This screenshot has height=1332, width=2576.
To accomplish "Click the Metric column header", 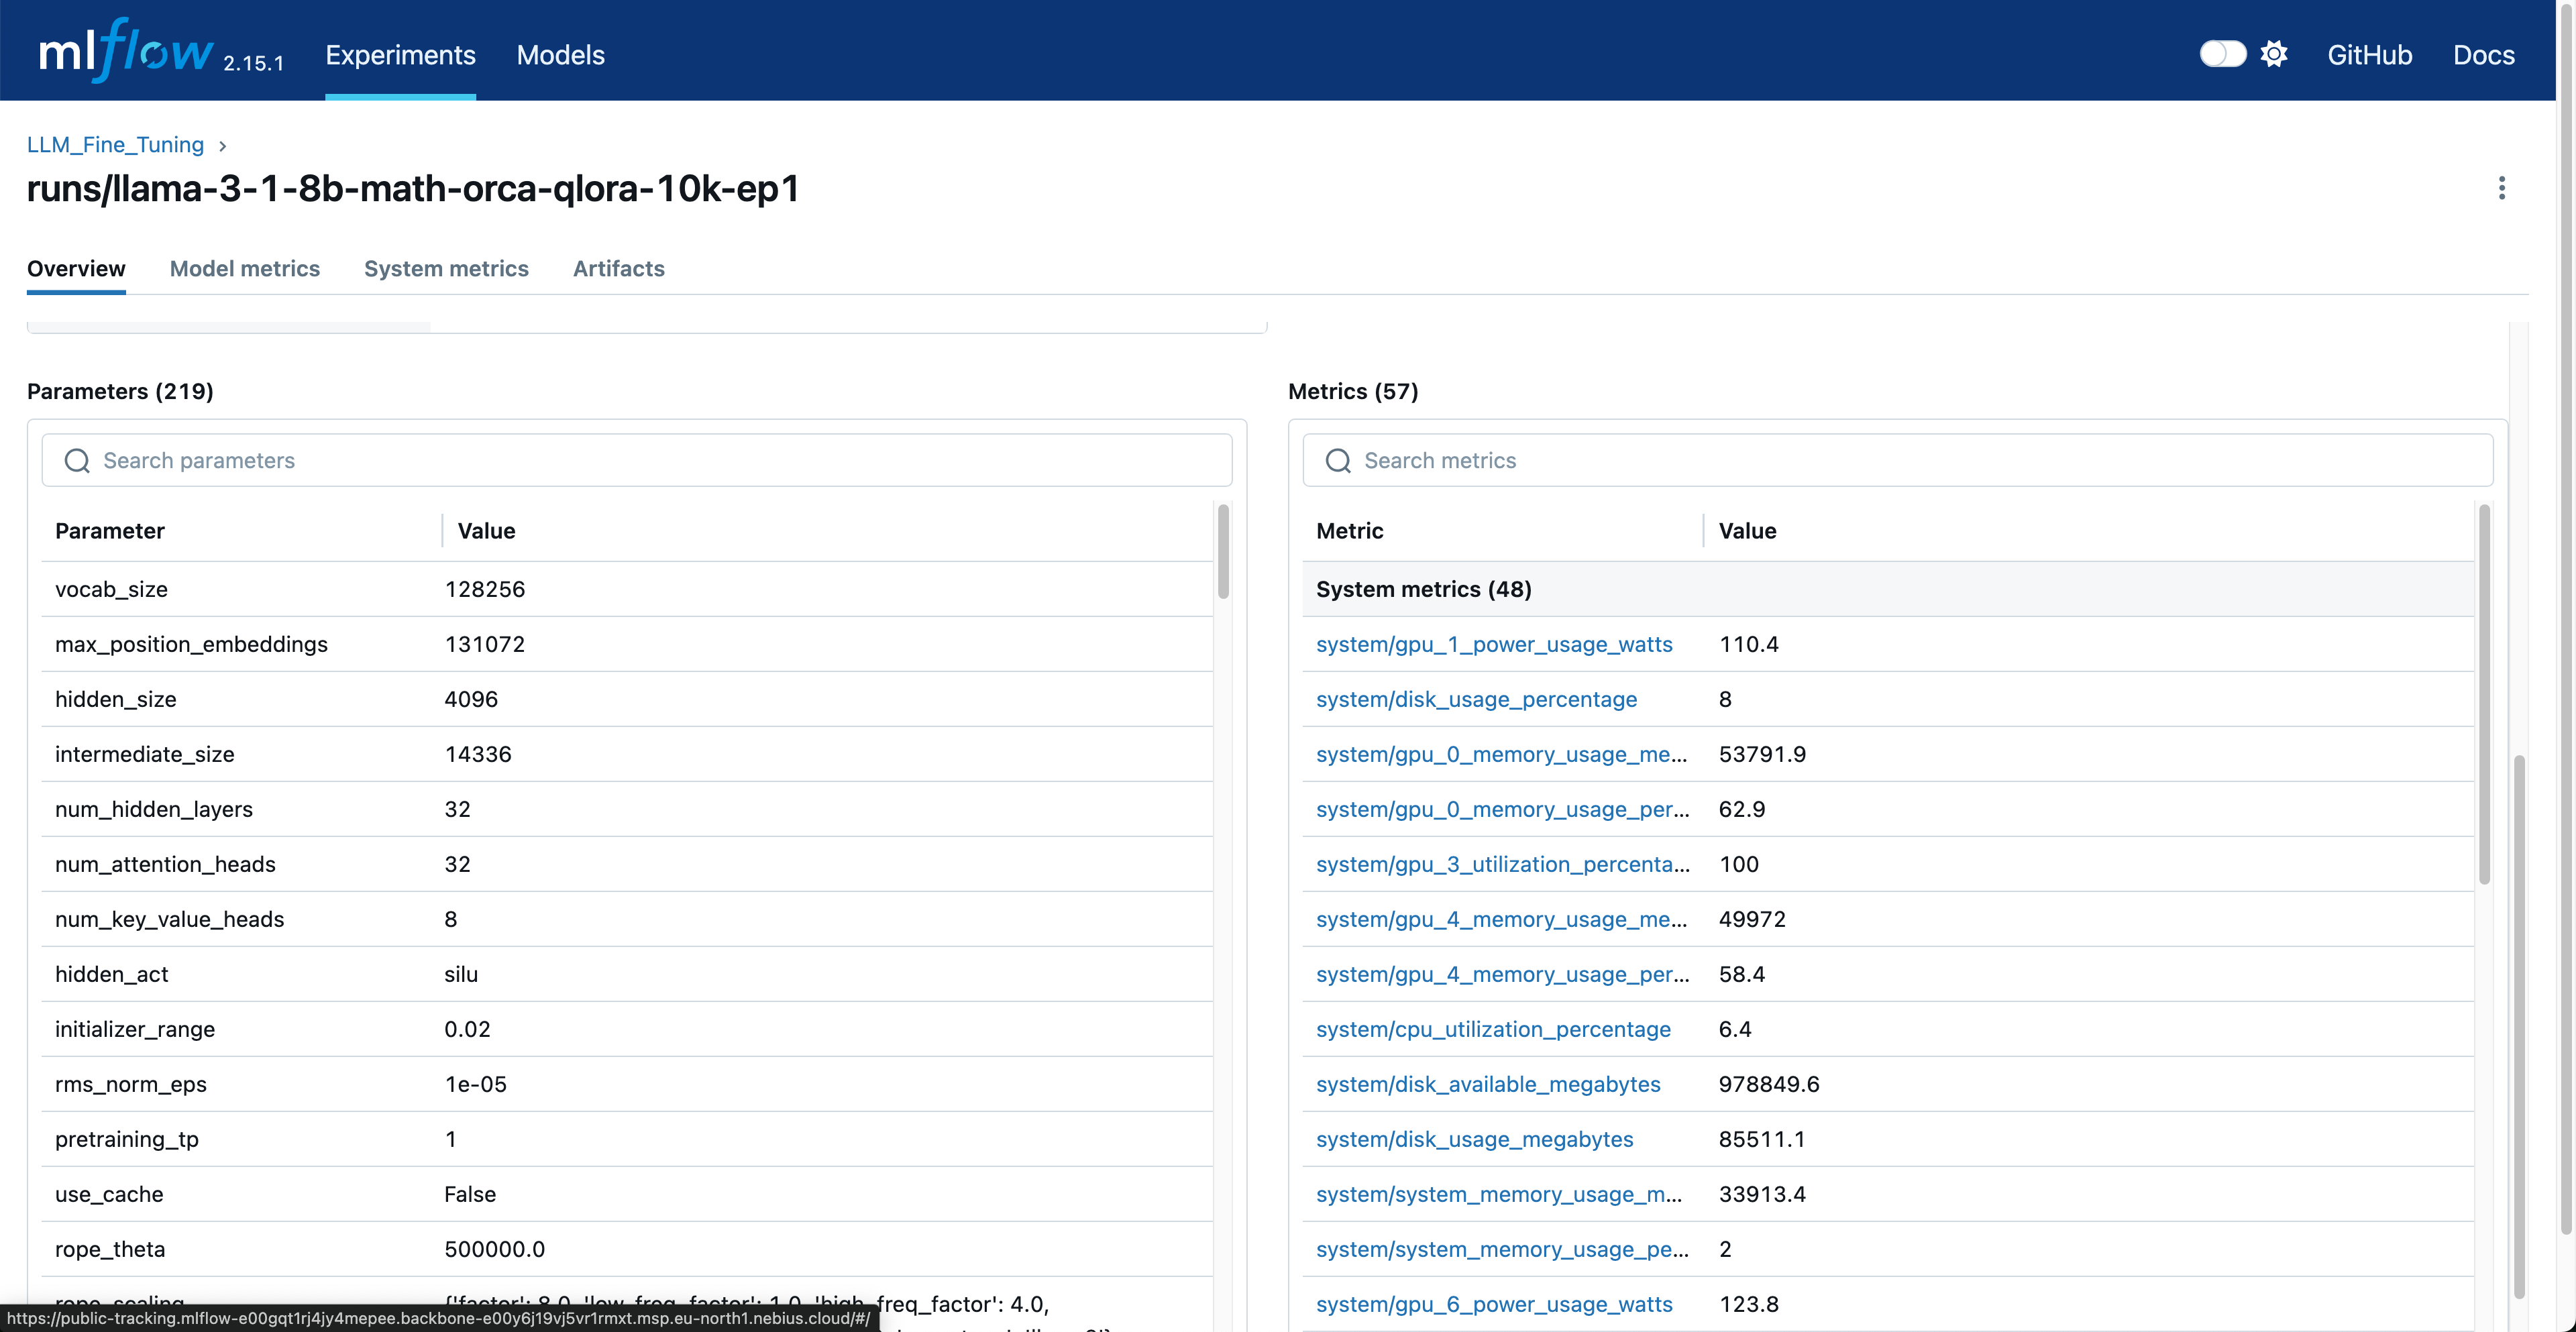I will coord(1349,531).
